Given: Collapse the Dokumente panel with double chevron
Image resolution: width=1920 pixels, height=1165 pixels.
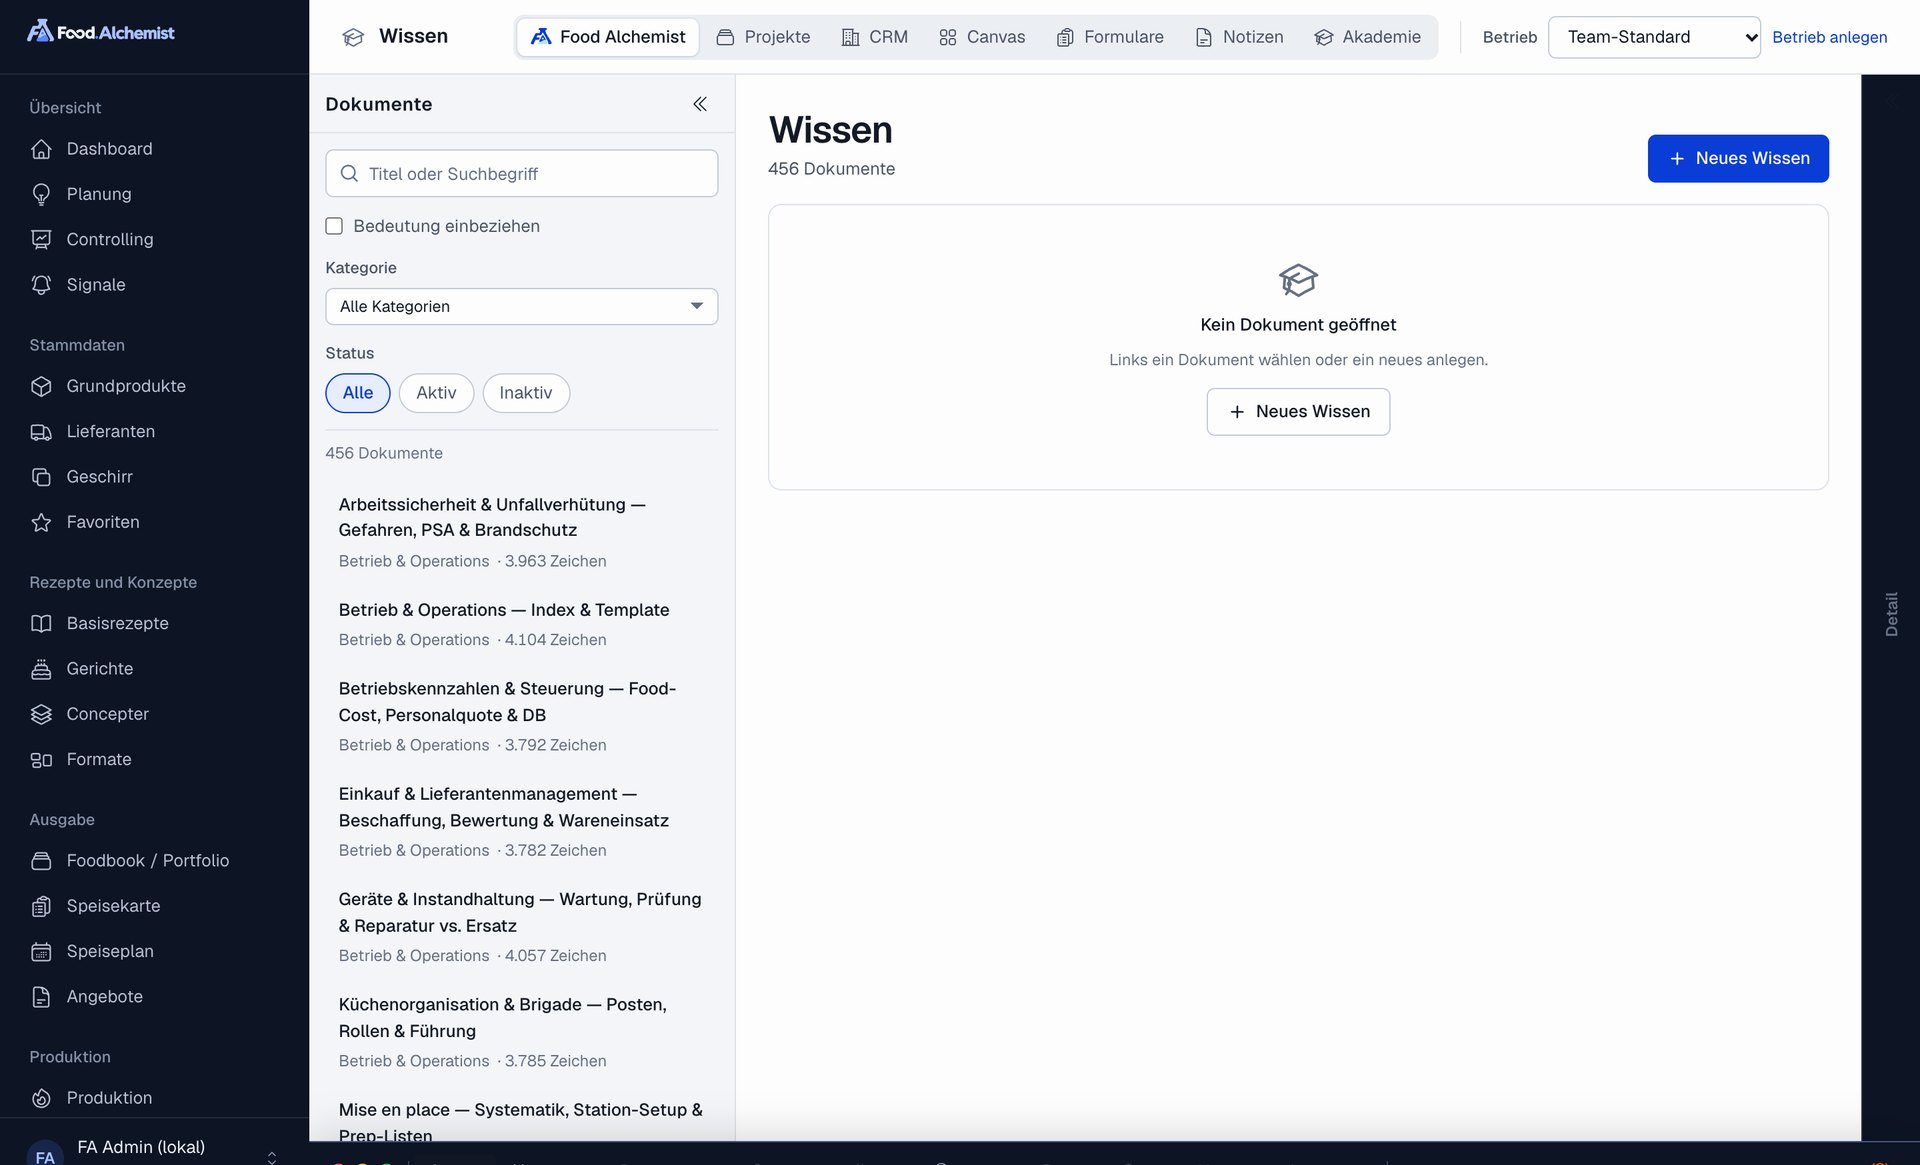Looking at the screenshot, I should click(x=700, y=104).
